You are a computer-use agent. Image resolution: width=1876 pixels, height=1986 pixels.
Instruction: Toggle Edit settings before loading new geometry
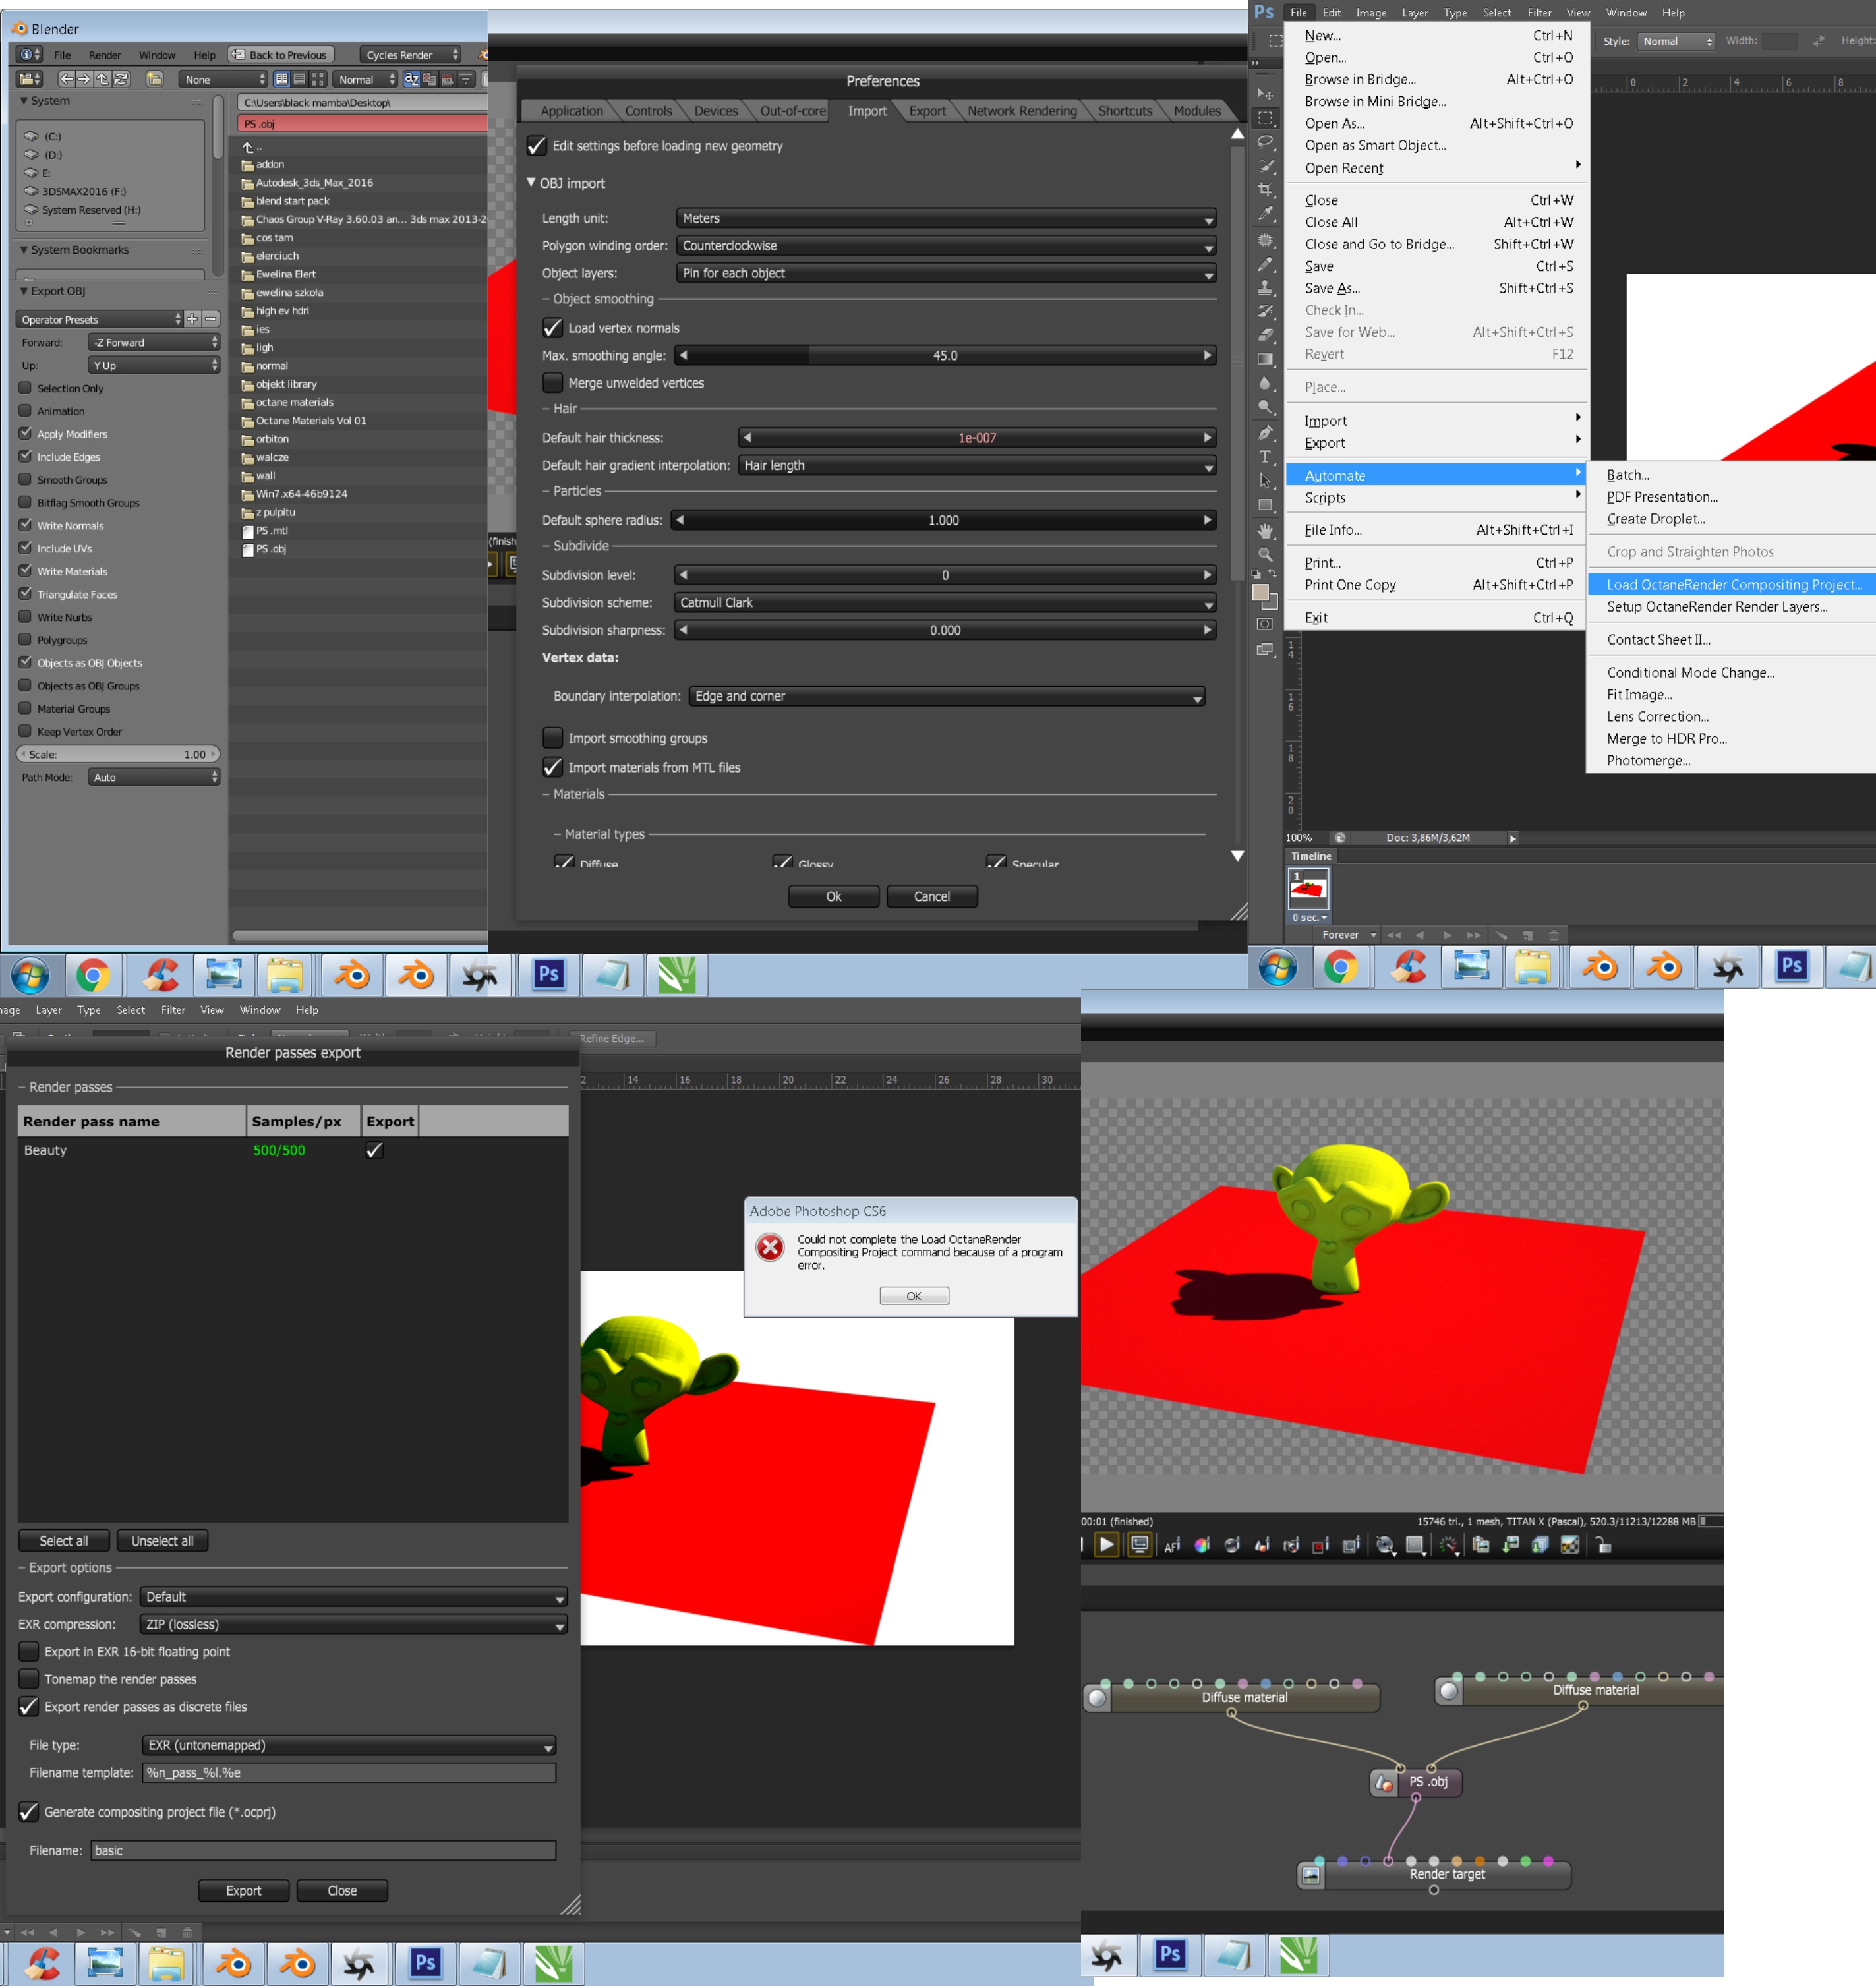pos(537,146)
